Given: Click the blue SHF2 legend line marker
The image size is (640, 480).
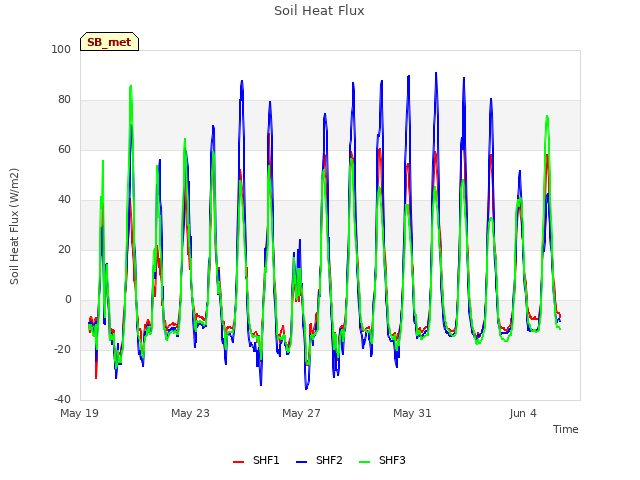Looking at the screenshot, I should tap(301, 462).
